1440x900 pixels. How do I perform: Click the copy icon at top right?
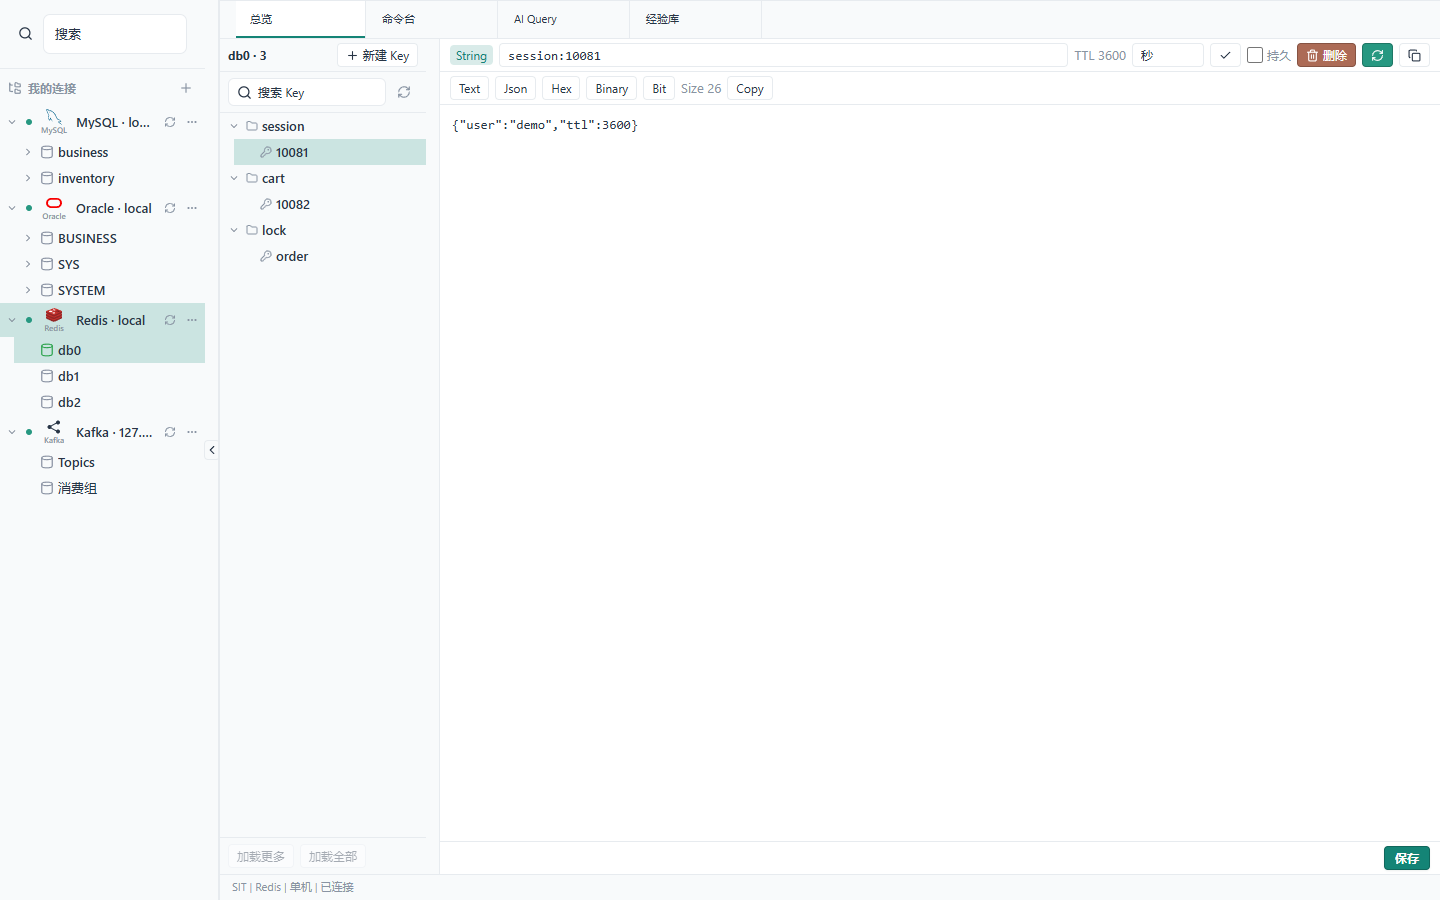tap(1414, 55)
